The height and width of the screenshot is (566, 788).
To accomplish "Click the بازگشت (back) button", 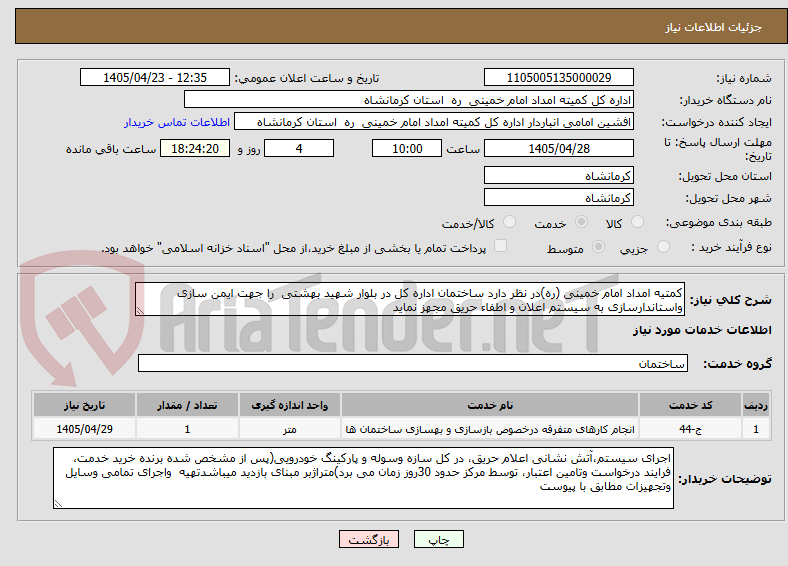I will 369,539.
